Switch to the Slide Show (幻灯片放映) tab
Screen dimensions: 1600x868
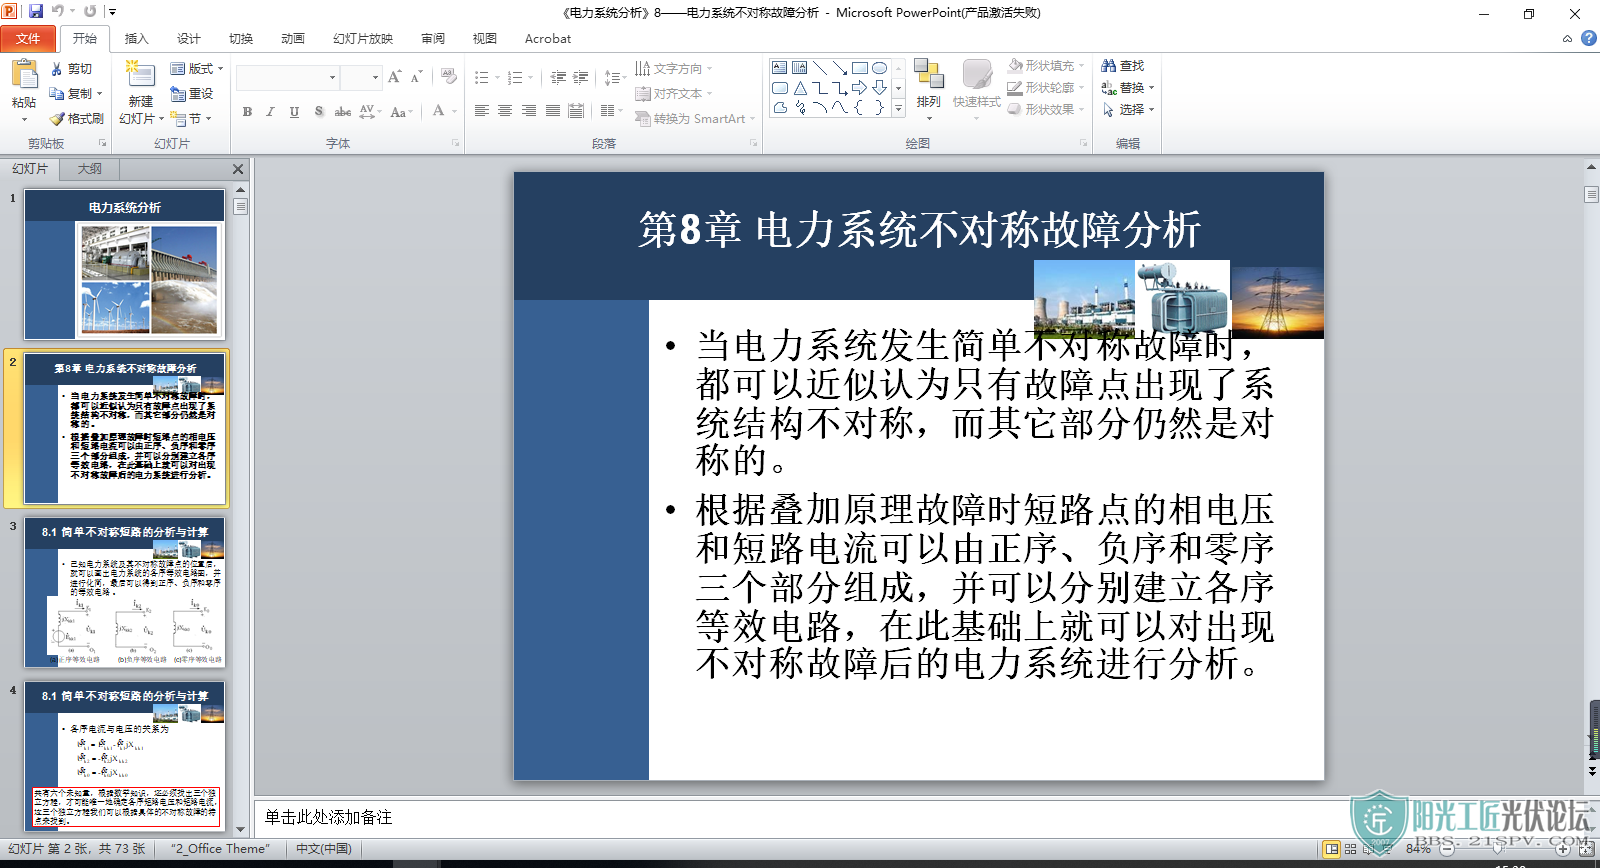pos(363,39)
